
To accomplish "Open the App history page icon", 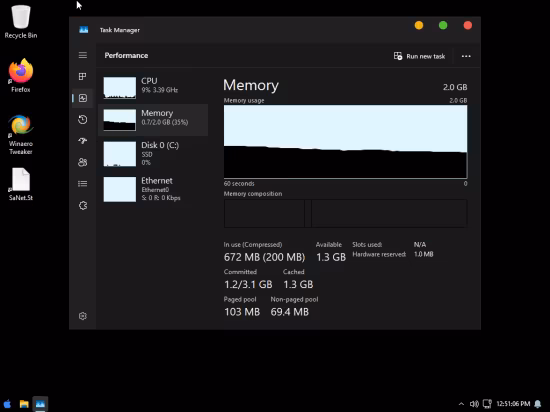I will (x=83, y=120).
